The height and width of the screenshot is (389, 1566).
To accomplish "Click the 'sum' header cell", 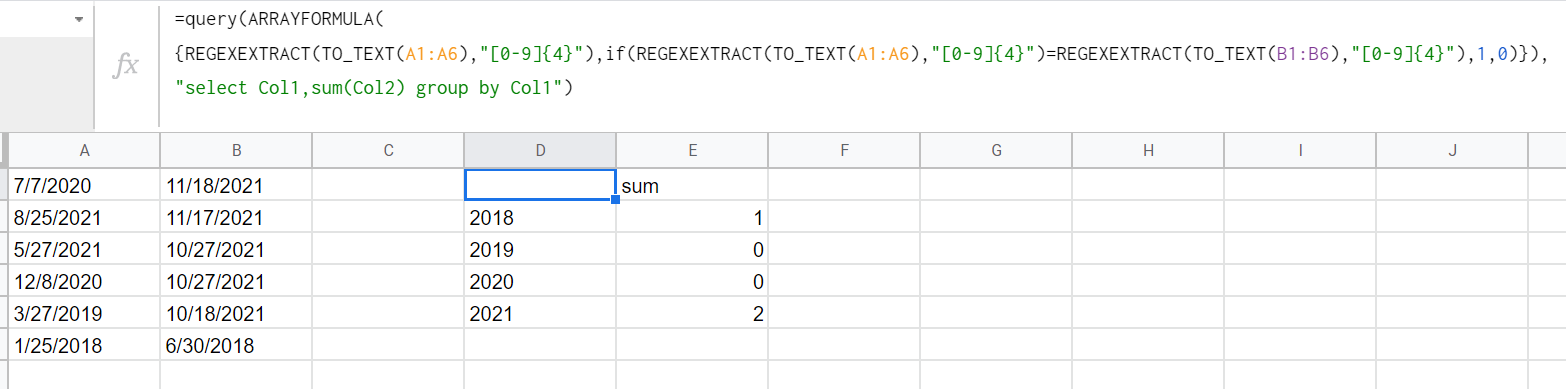I will pyautogui.click(x=692, y=185).
